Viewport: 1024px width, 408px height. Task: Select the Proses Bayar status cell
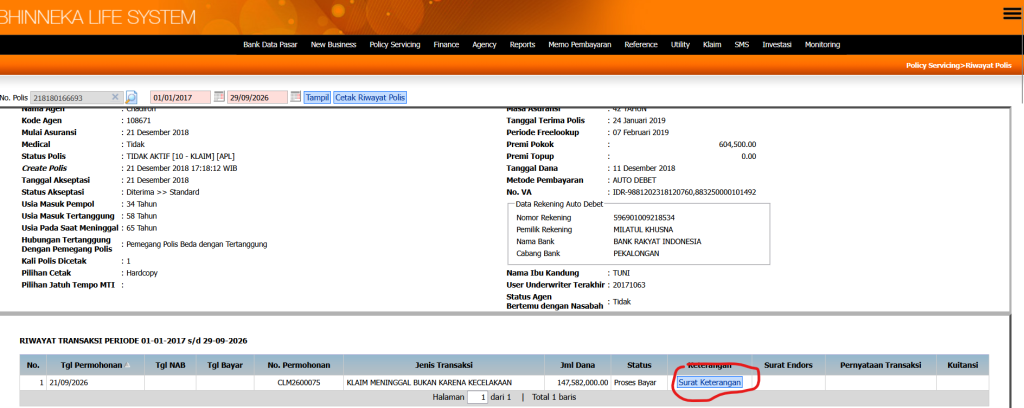click(x=639, y=383)
